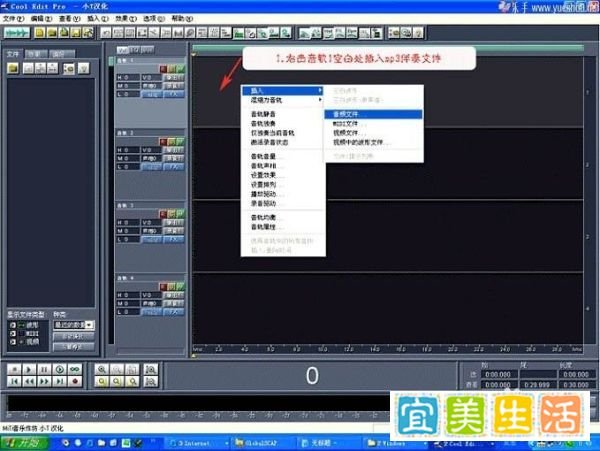The image size is (600, 451).
Task: Click the circled Play to End button
Action: click(59, 369)
